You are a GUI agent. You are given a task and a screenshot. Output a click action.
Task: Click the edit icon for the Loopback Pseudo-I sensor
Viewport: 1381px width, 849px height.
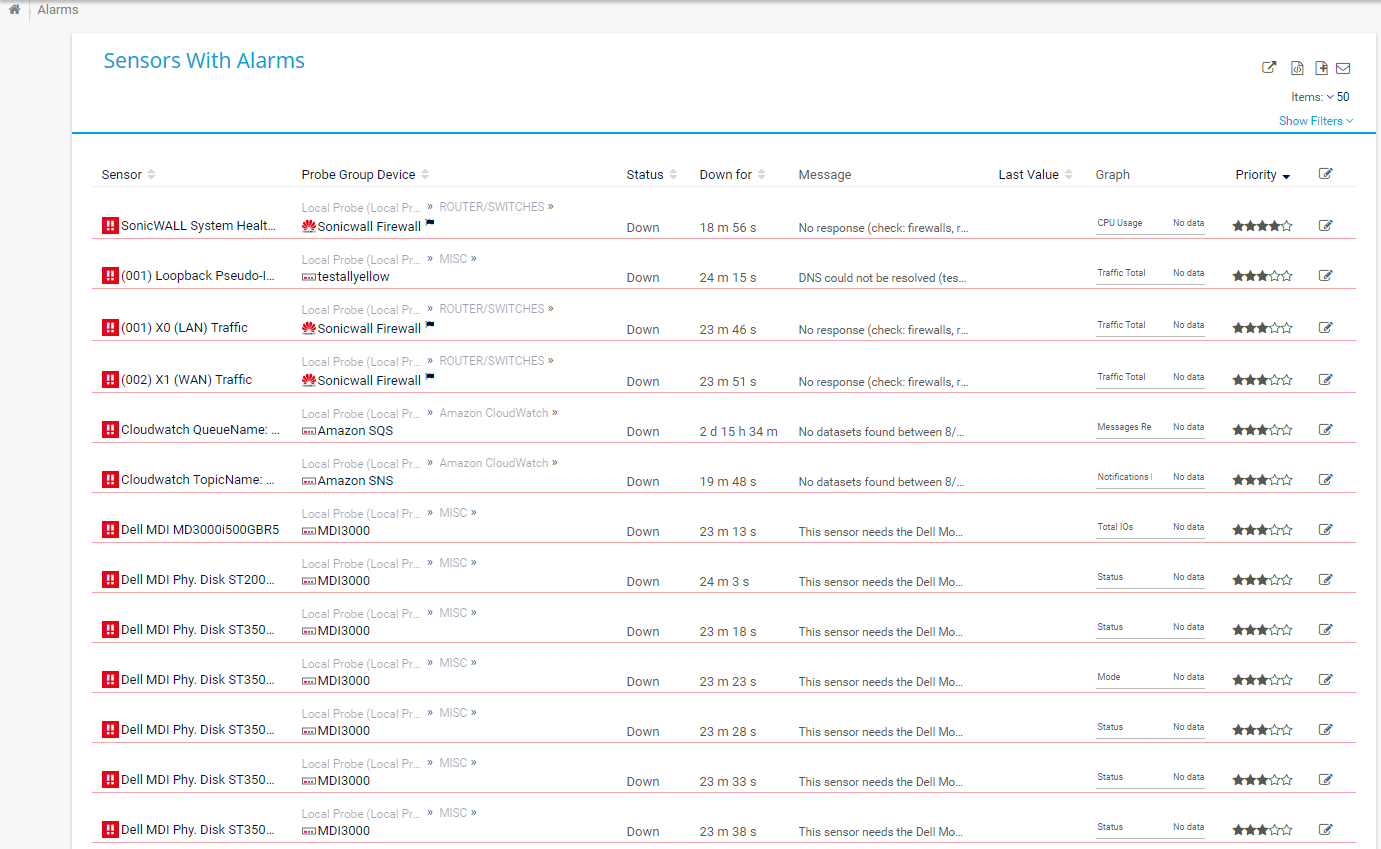pos(1326,276)
